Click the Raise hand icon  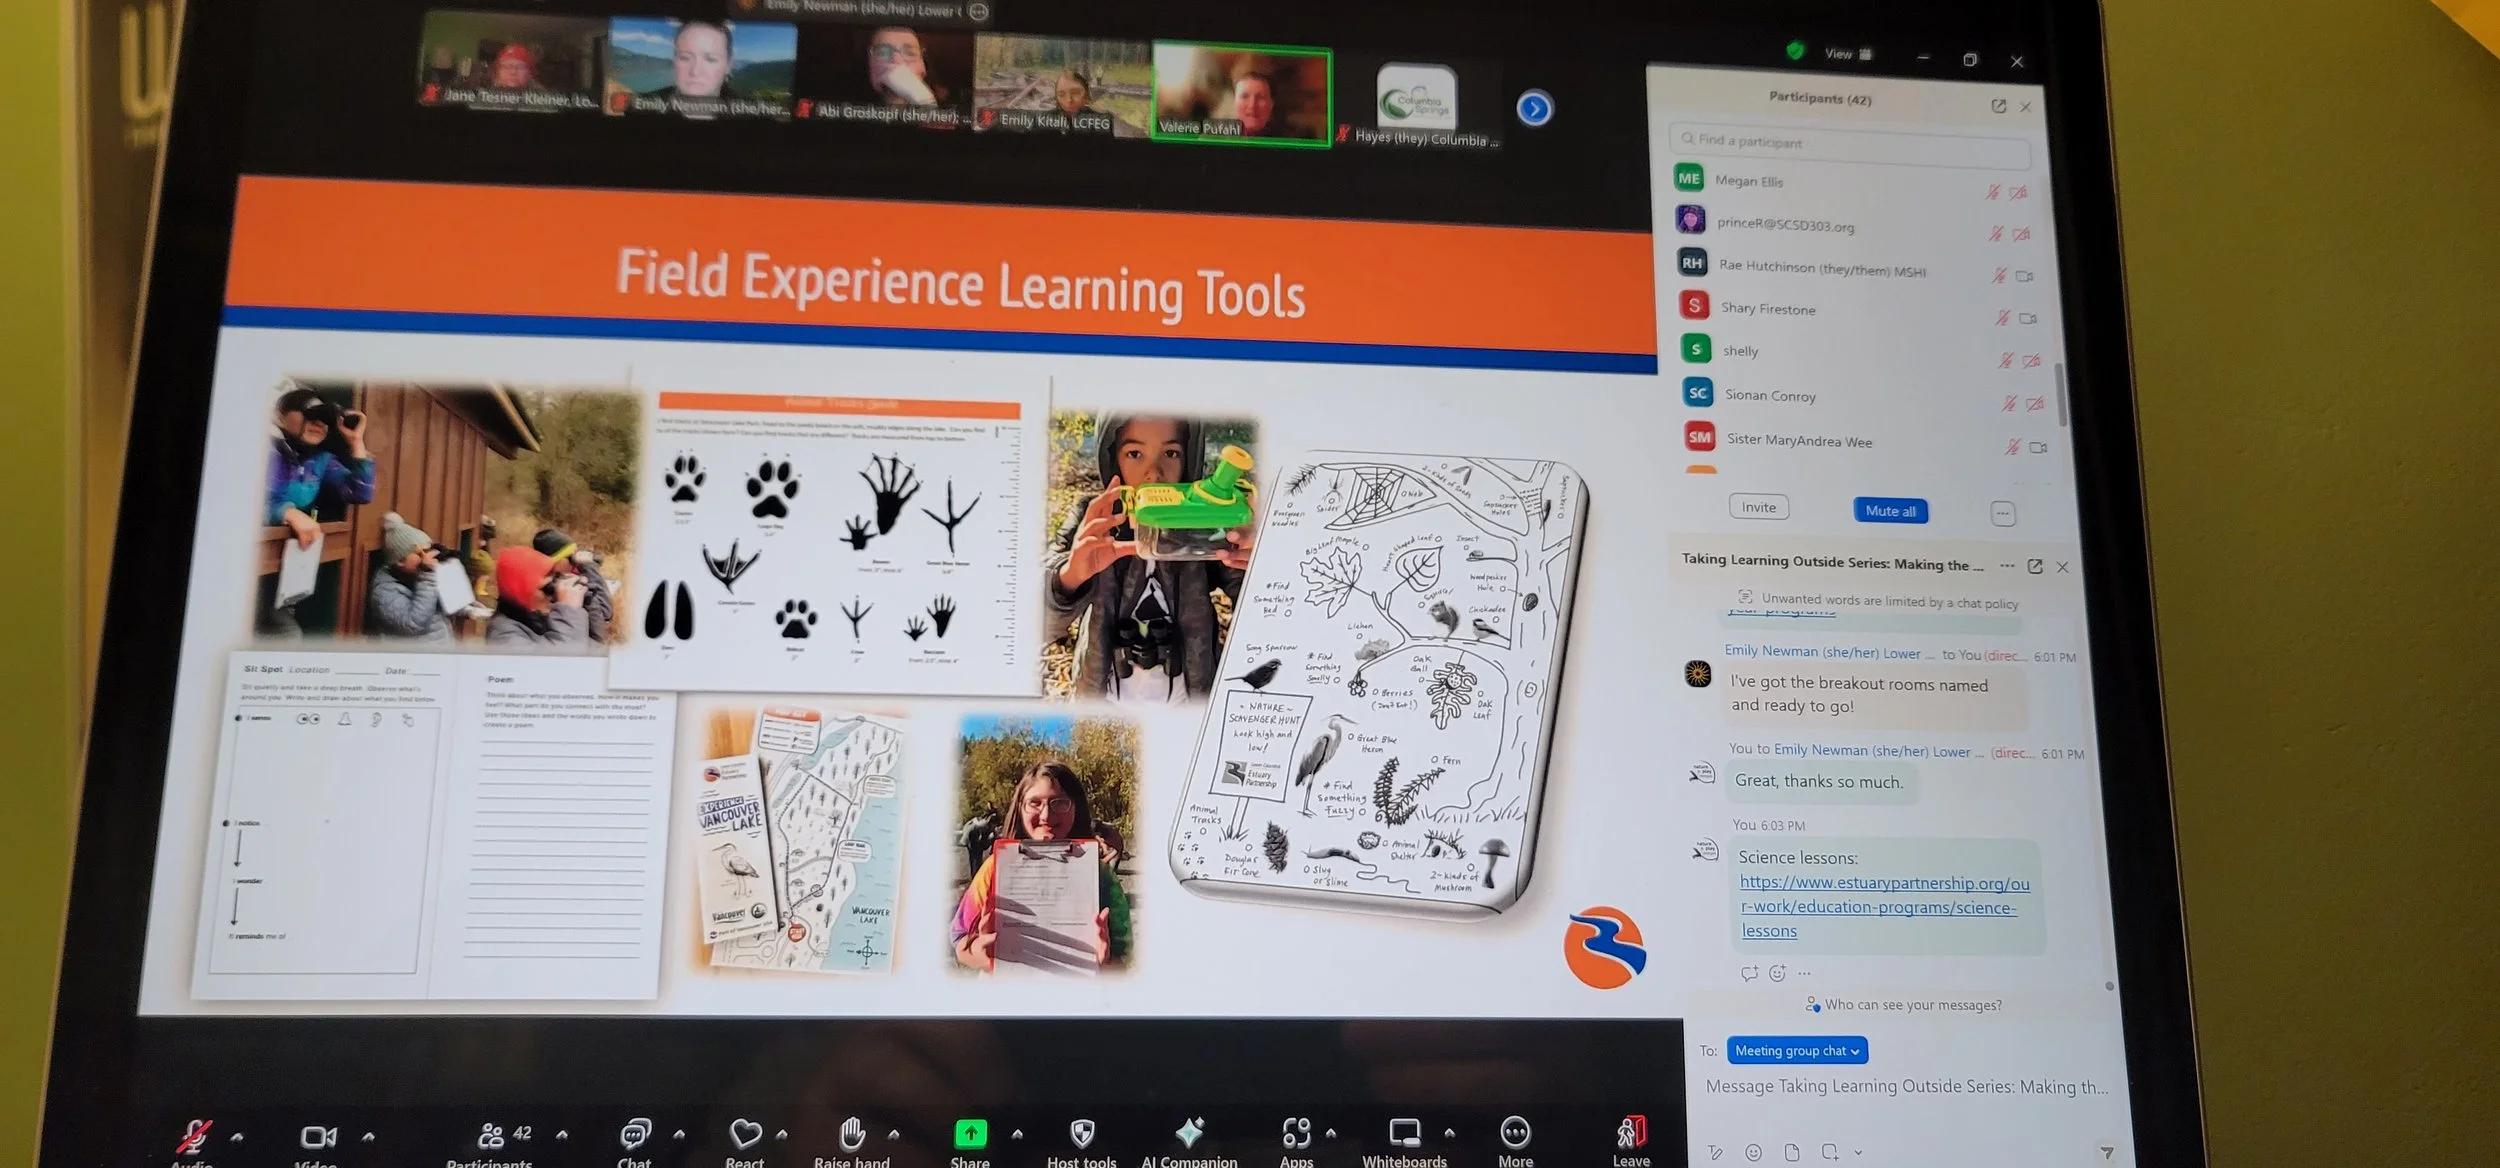click(852, 1133)
